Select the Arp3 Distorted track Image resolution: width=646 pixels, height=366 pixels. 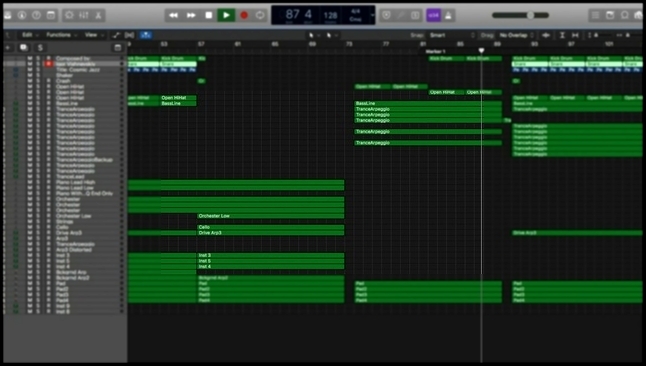coord(74,250)
